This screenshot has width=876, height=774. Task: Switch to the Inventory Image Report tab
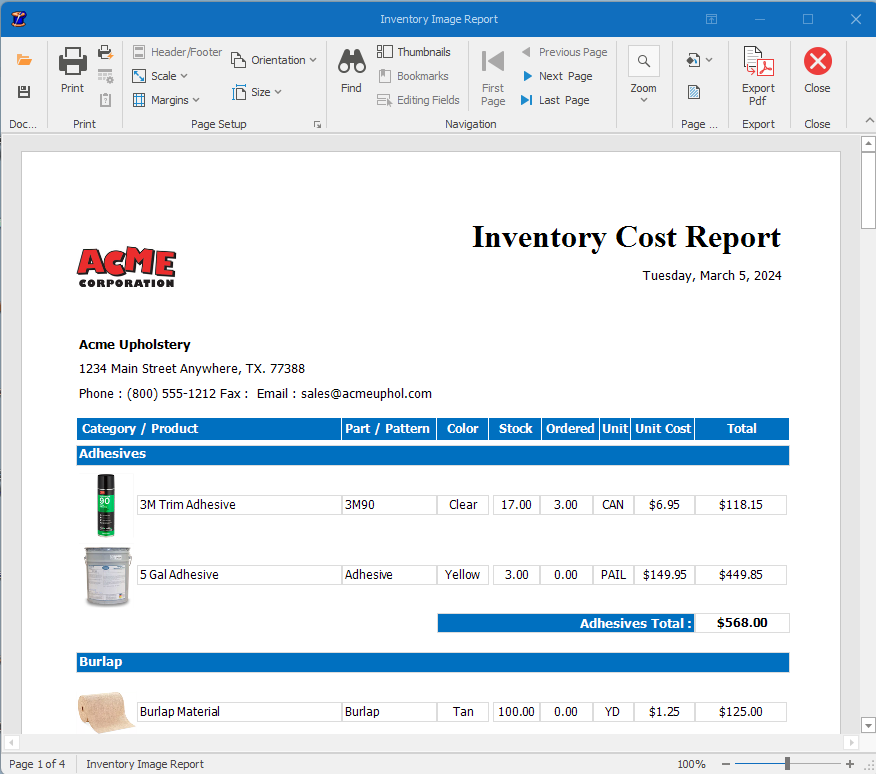click(x=144, y=763)
